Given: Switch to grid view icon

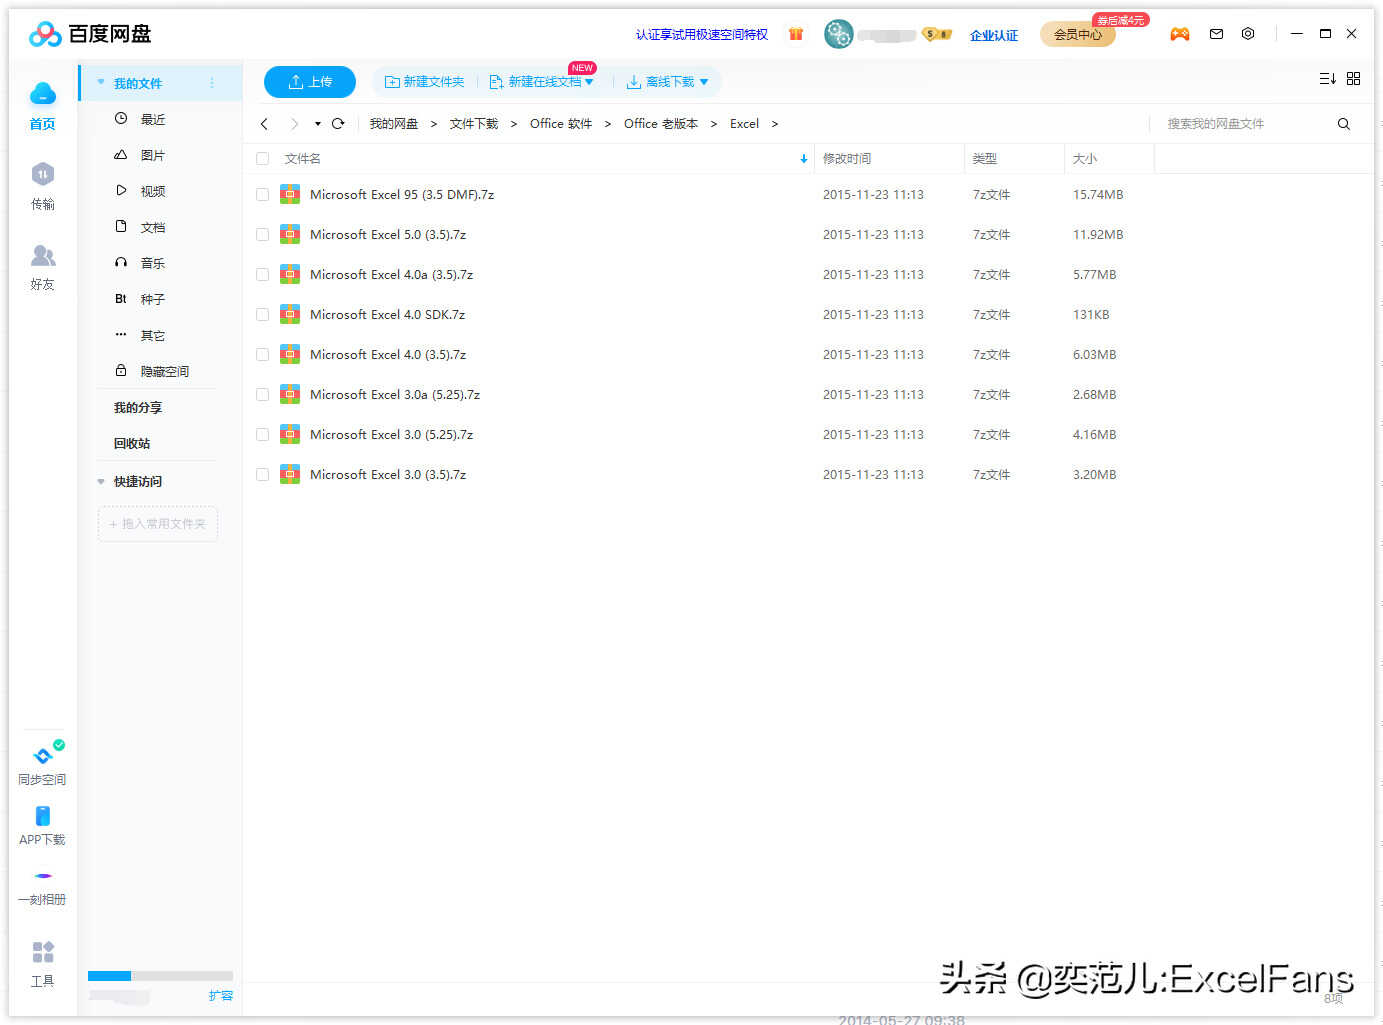Looking at the screenshot, I should 1353,79.
